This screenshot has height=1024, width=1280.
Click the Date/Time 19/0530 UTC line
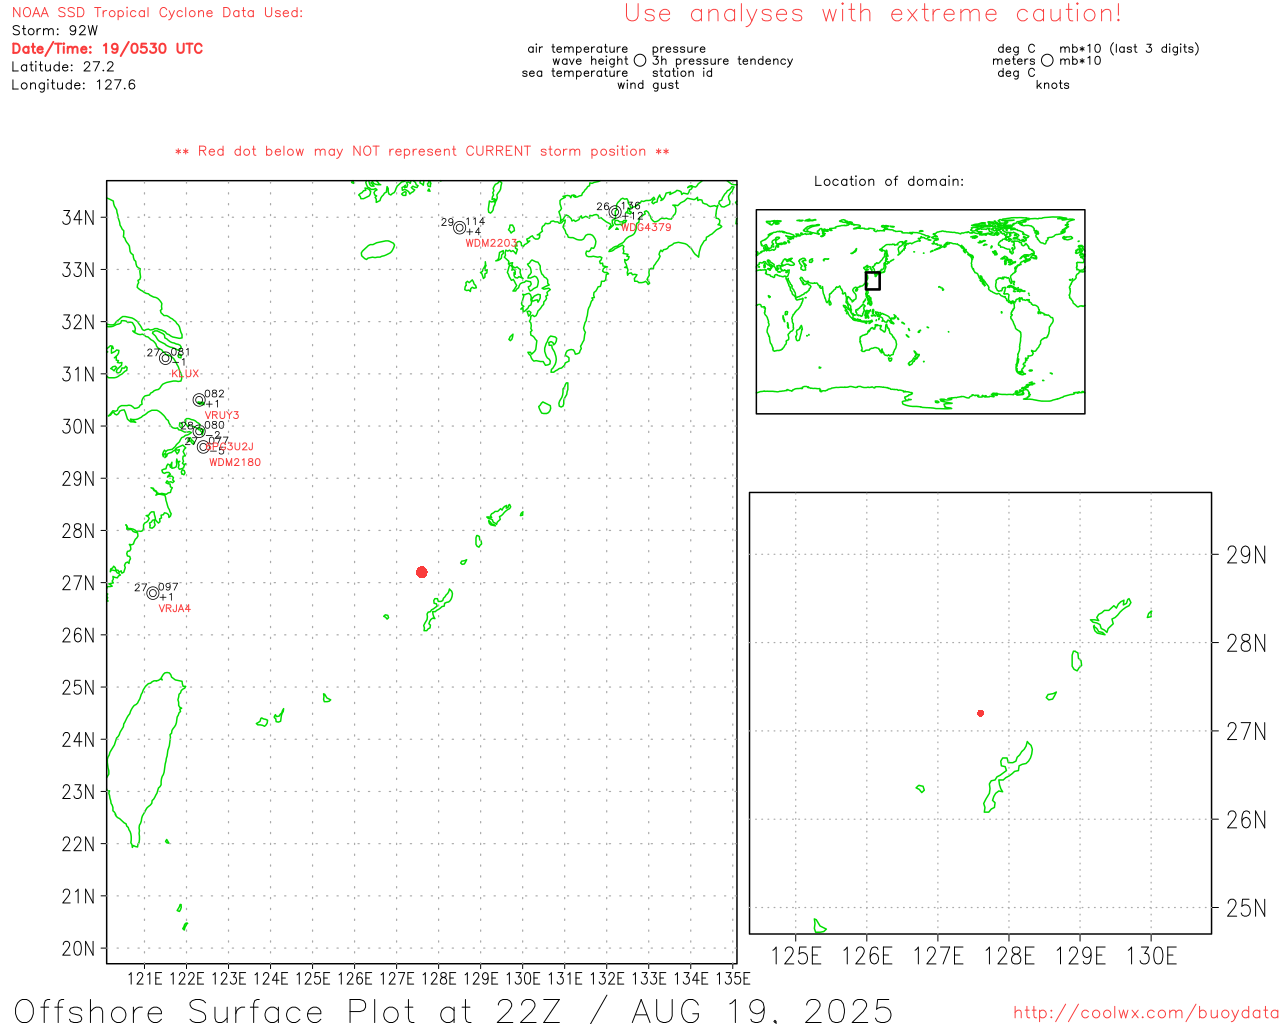[107, 49]
